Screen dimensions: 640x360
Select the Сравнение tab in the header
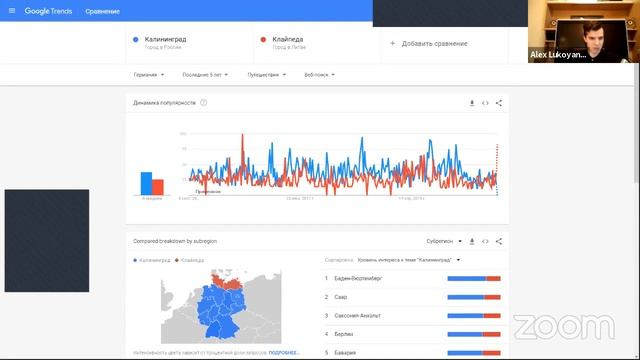pyautogui.click(x=102, y=11)
